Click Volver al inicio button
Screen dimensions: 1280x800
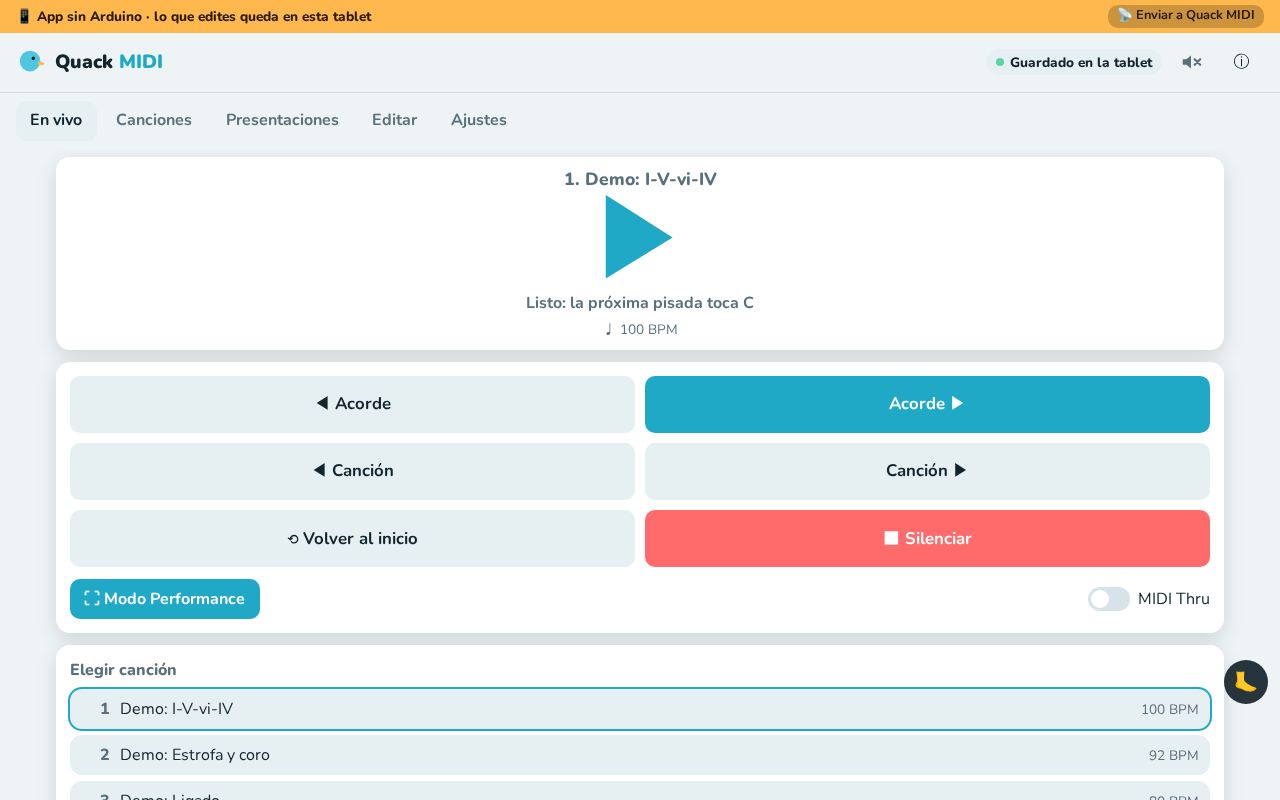point(352,538)
